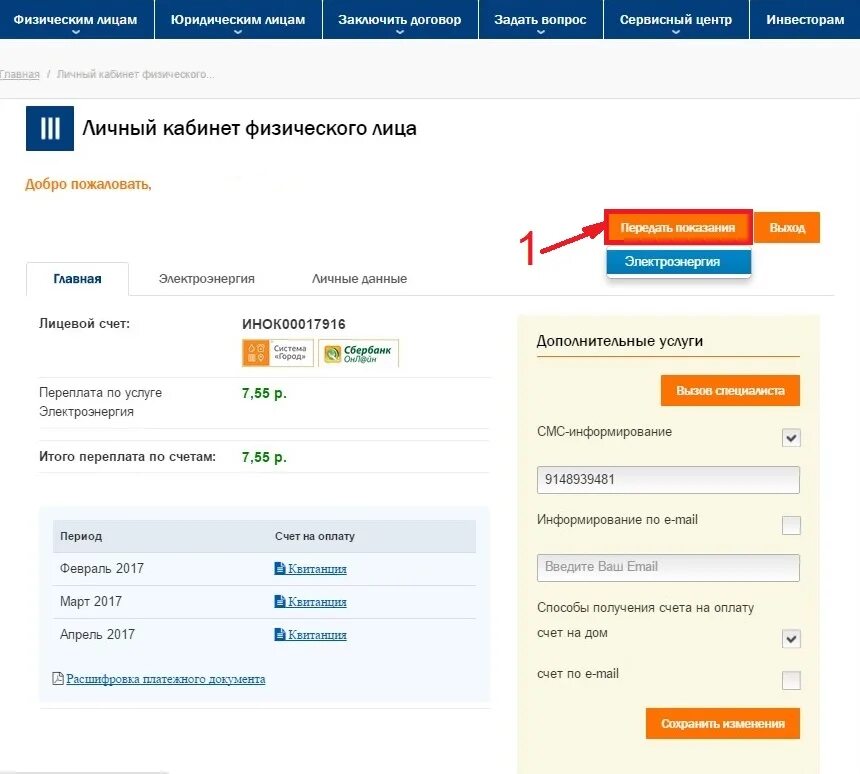Click the Счет на оплату column header
Viewport: 860px width, 774px height.
(315, 536)
